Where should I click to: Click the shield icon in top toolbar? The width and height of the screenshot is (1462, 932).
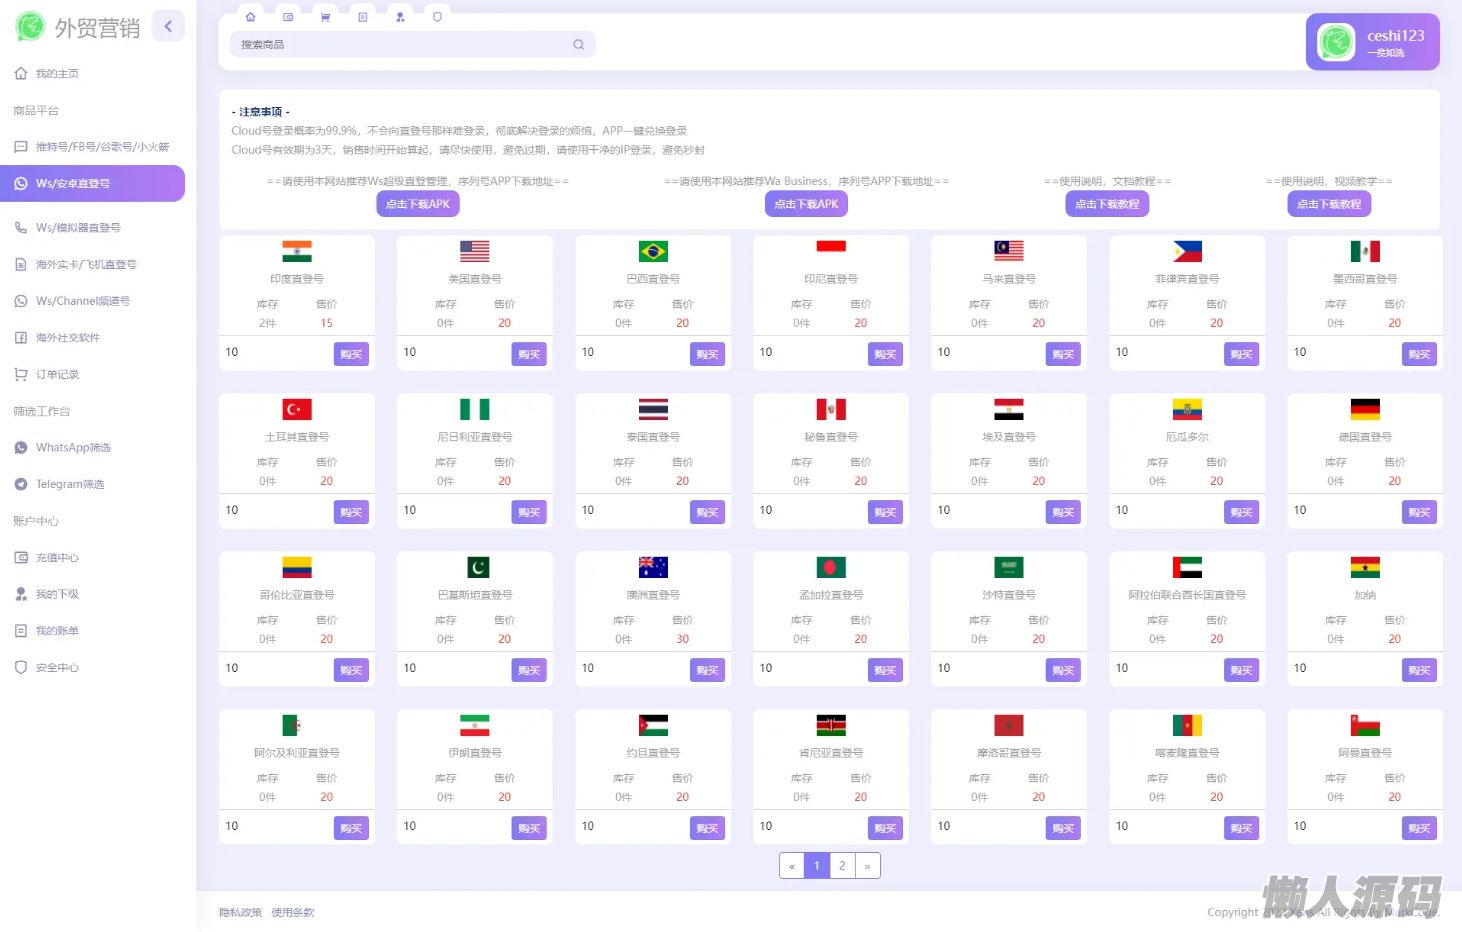point(437,17)
